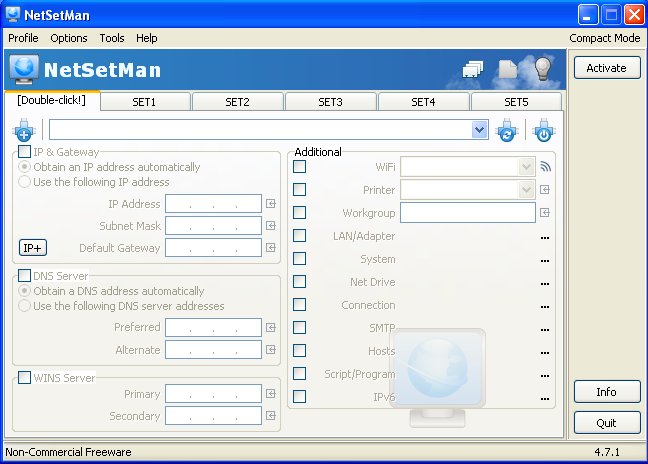Click the add network adapter plus icon
Image resolution: width=648 pixels, height=464 pixels.
(24, 130)
